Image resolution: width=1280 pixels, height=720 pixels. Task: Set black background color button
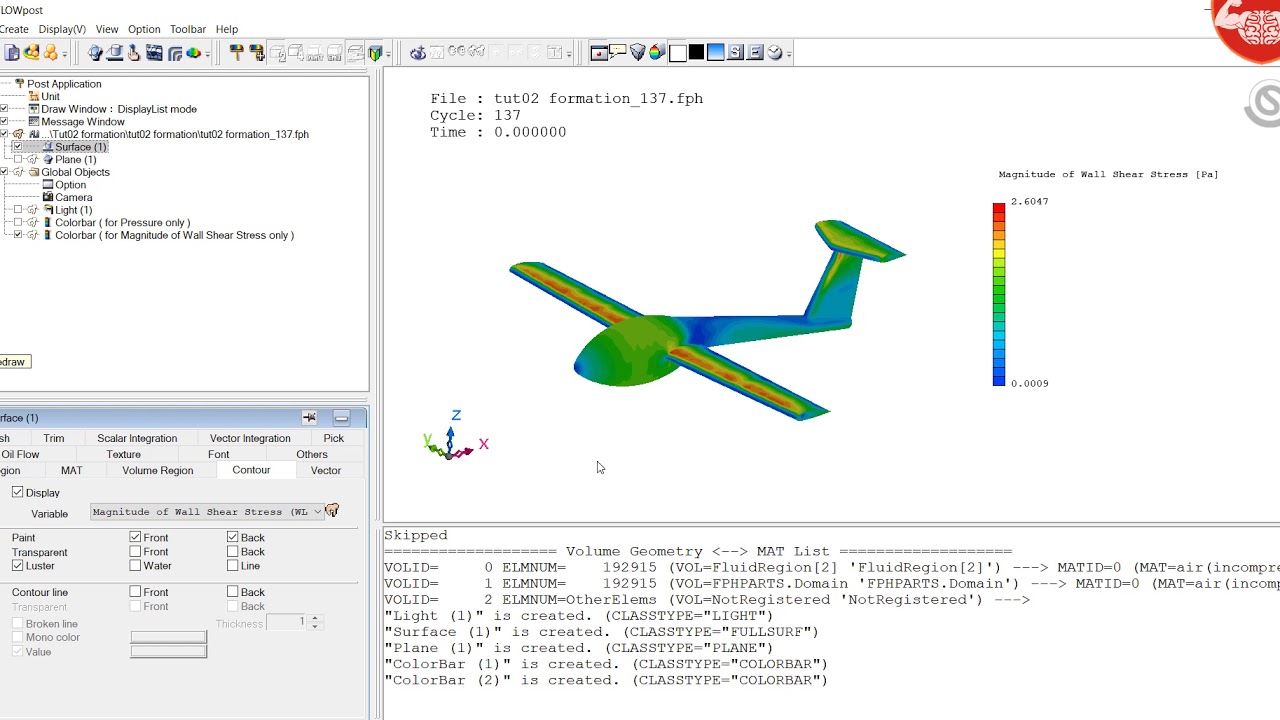point(696,53)
